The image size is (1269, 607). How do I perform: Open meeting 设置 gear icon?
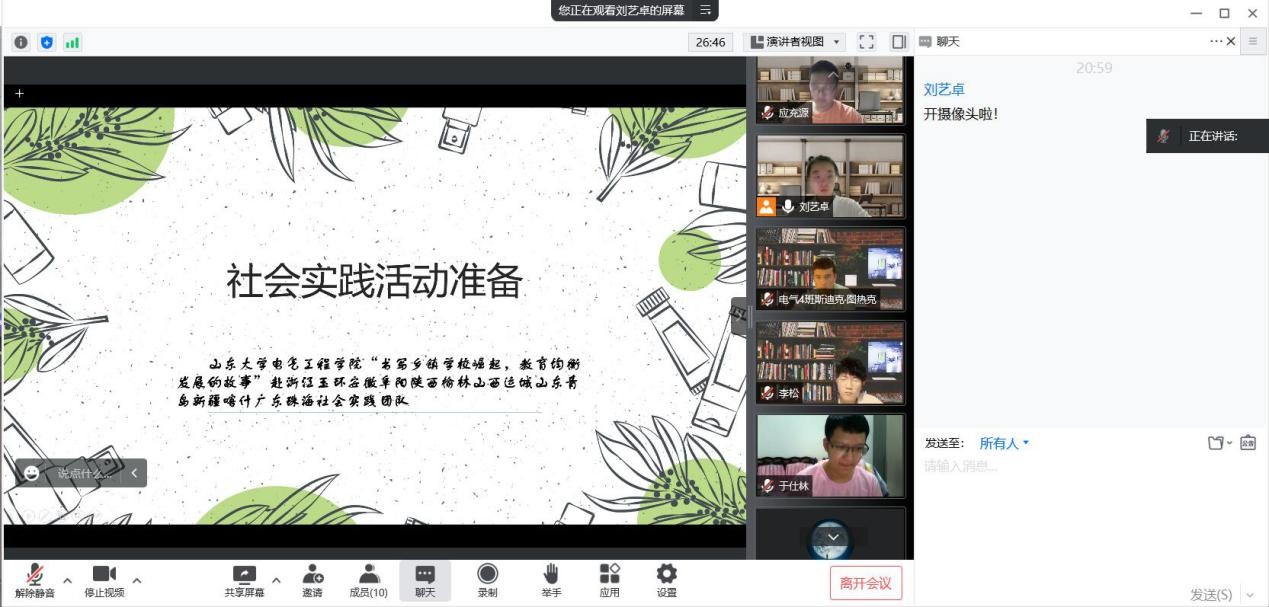666,580
